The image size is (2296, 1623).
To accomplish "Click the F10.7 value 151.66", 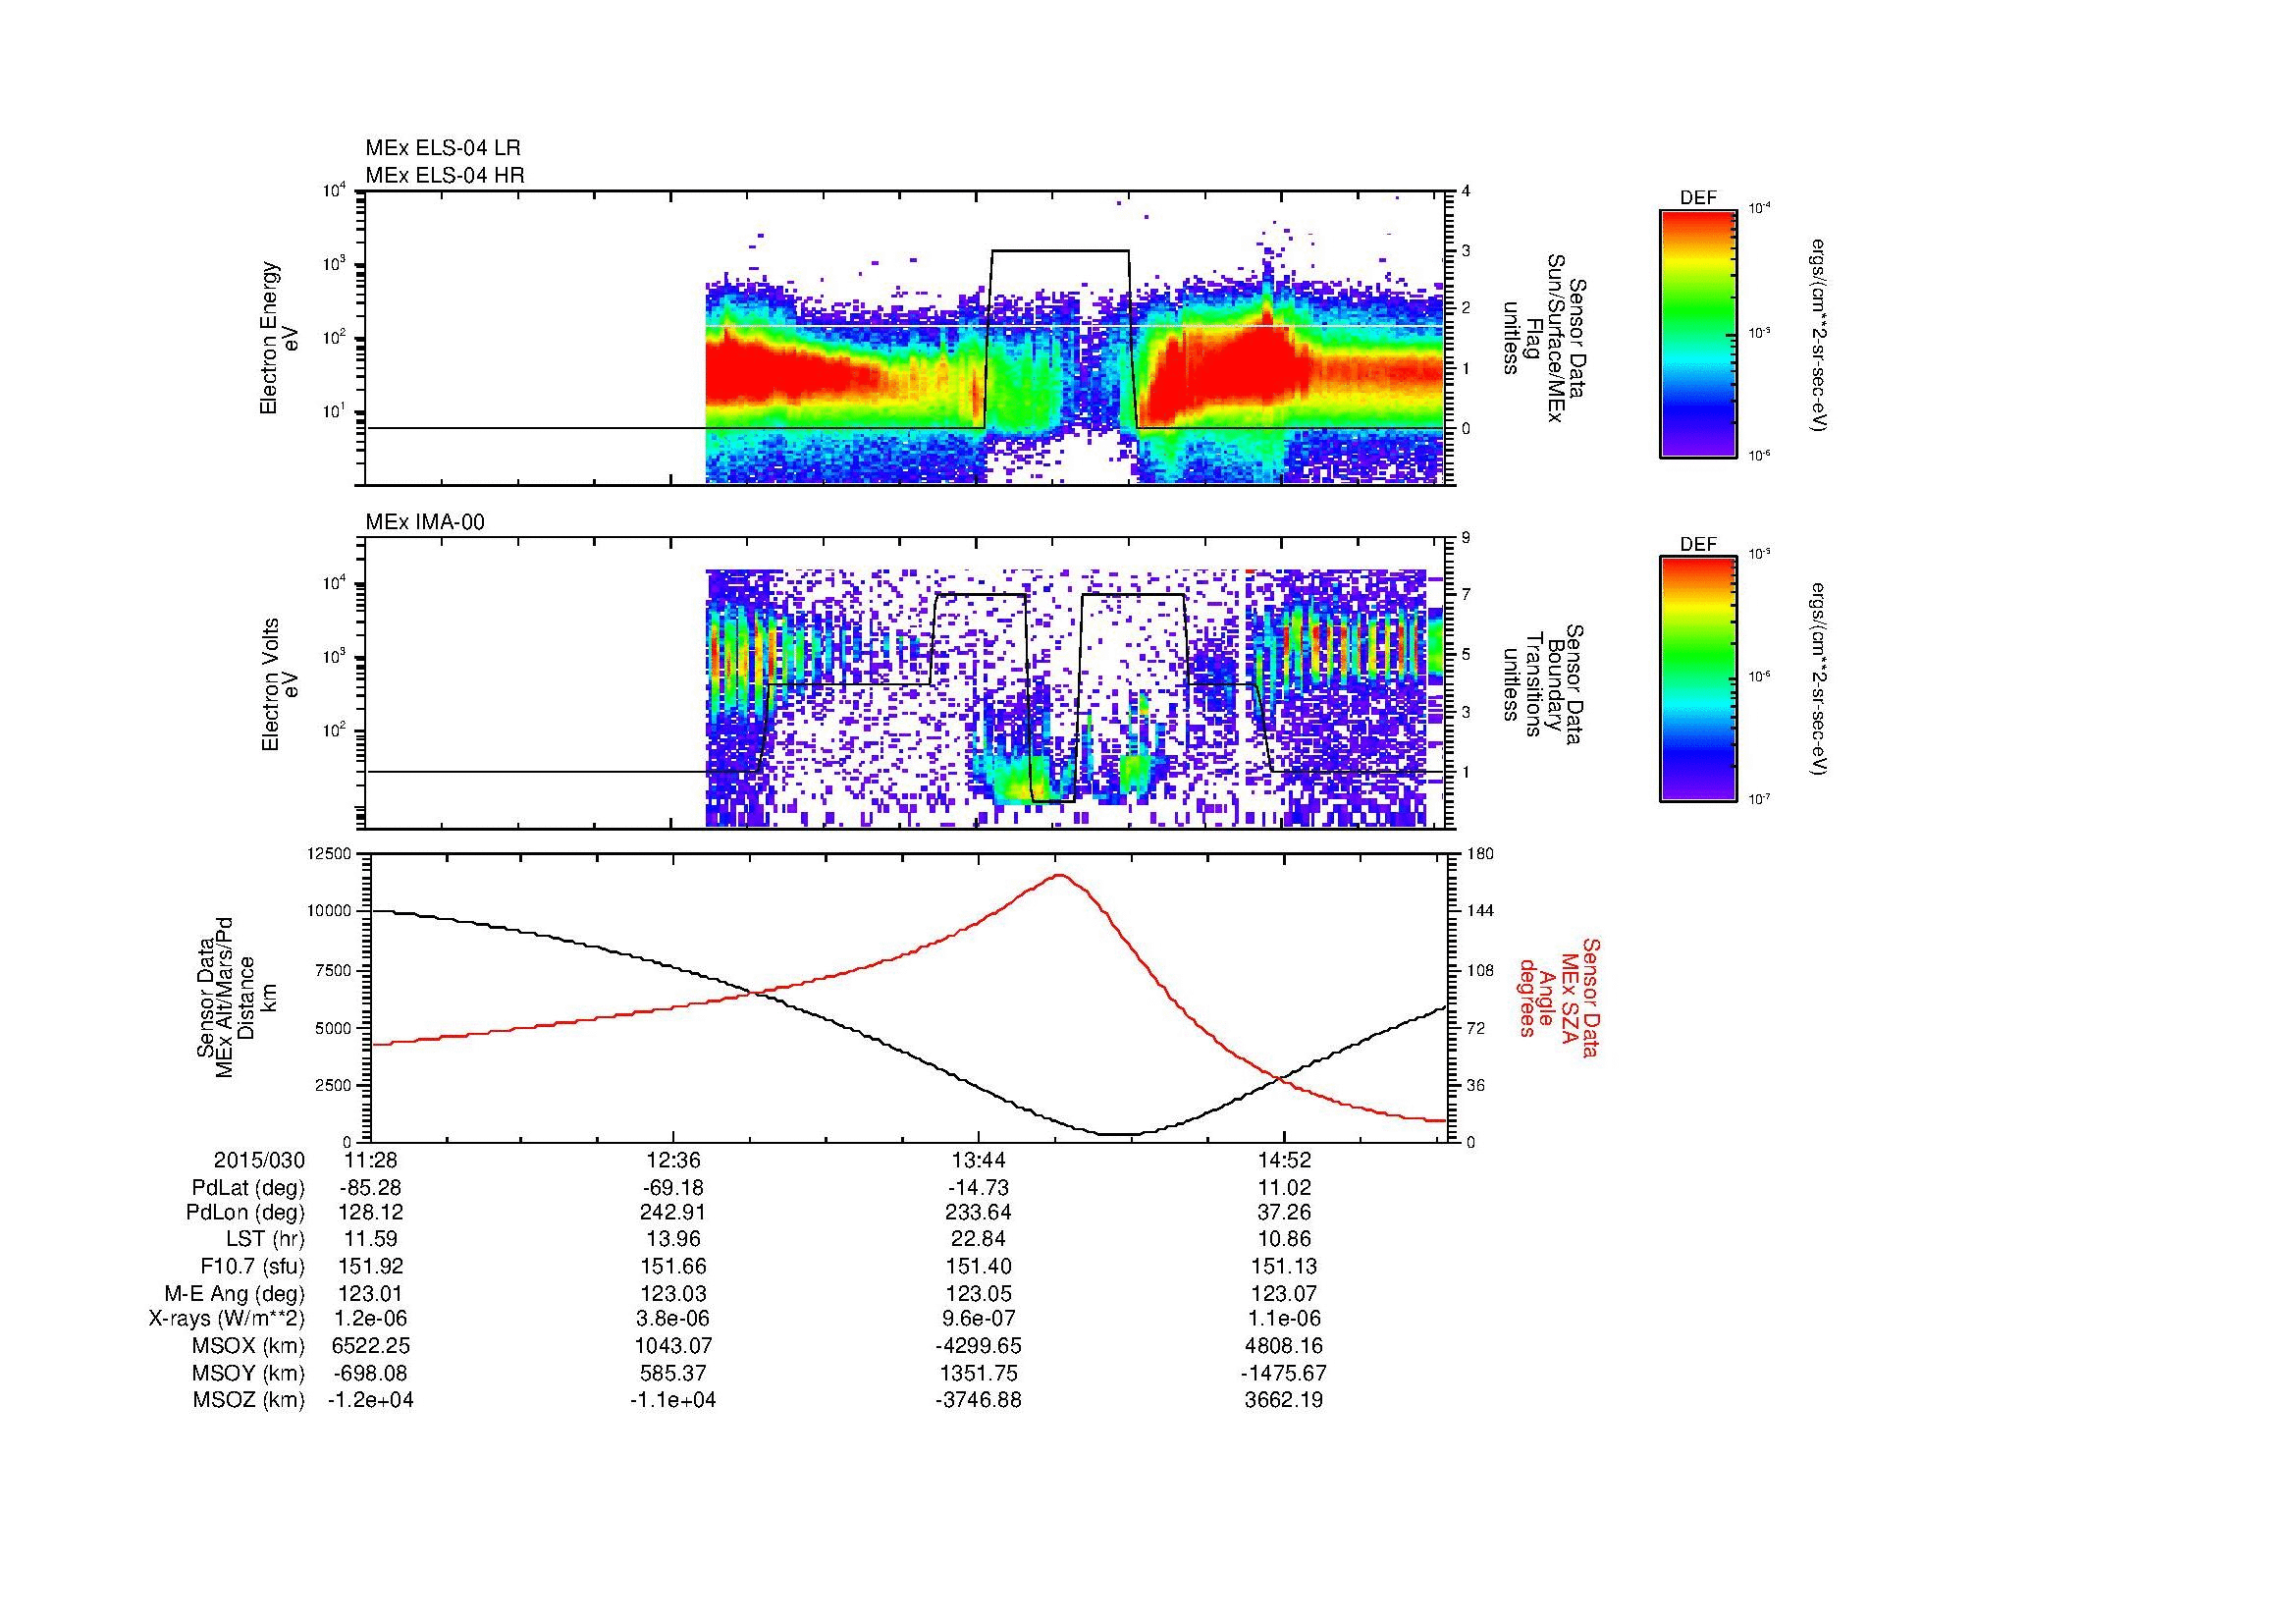I will click(x=674, y=1267).
